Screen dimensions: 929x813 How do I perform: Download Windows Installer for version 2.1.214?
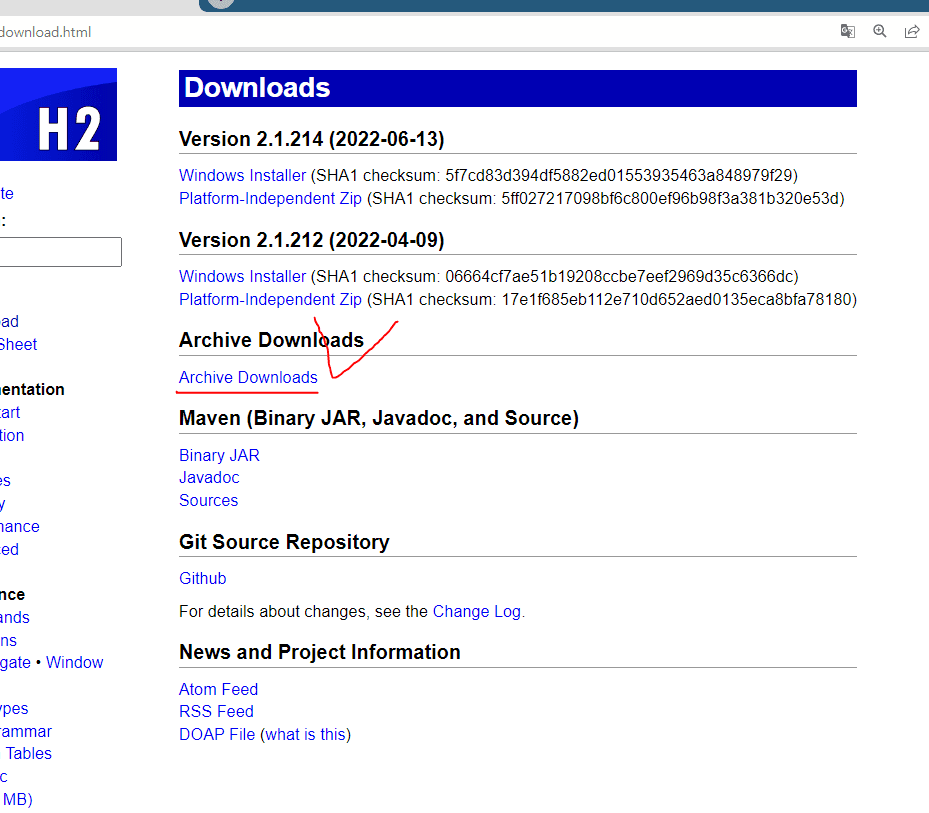click(x=242, y=175)
